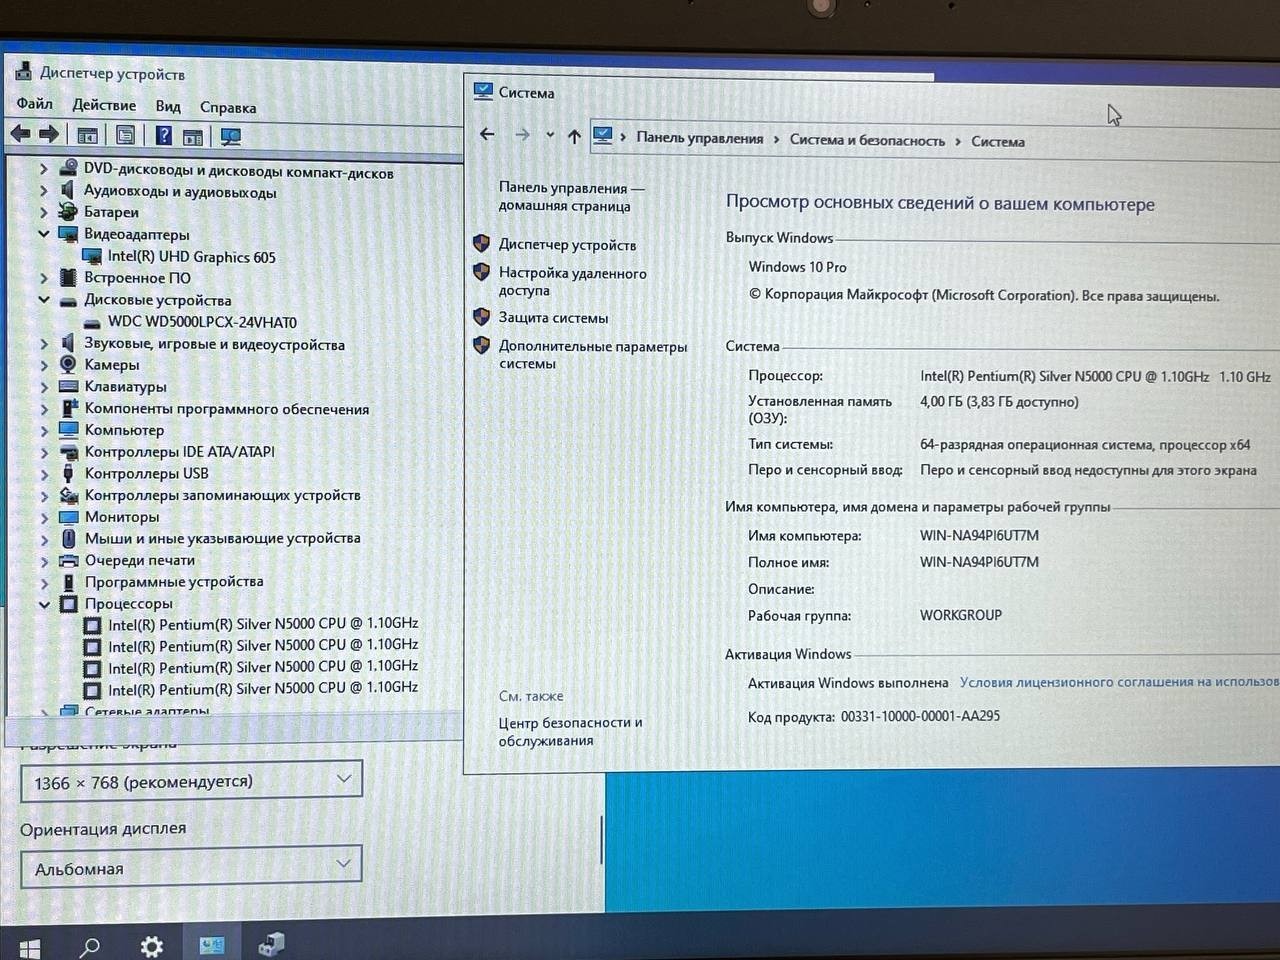Click WDC WD5000LPCX disk drive icon
1280x960 pixels.
[x=92, y=323]
